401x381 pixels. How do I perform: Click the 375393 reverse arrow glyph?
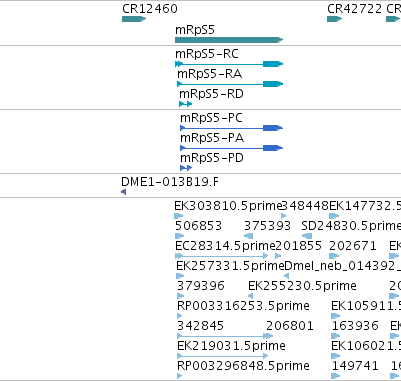pyautogui.click(x=248, y=236)
